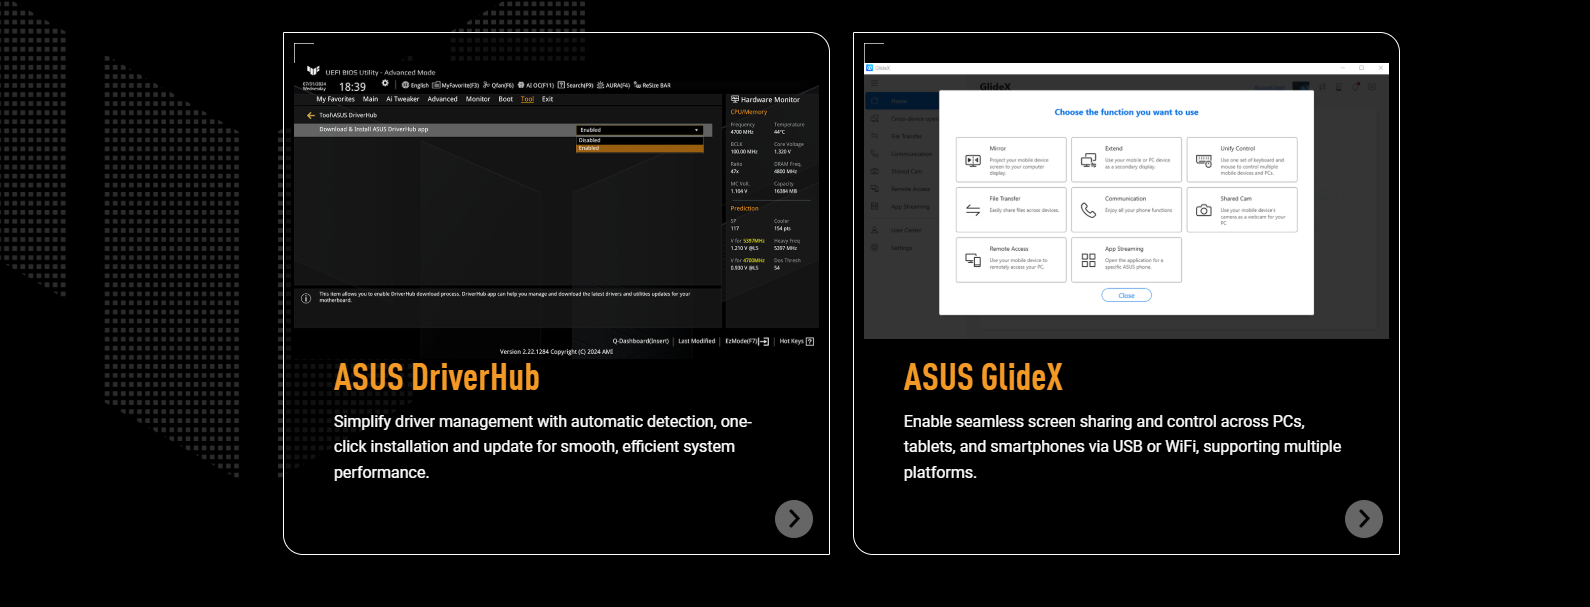Select the Mirror function icon in GlideX
Viewport: 1590px width, 607px height.
point(972,160)
